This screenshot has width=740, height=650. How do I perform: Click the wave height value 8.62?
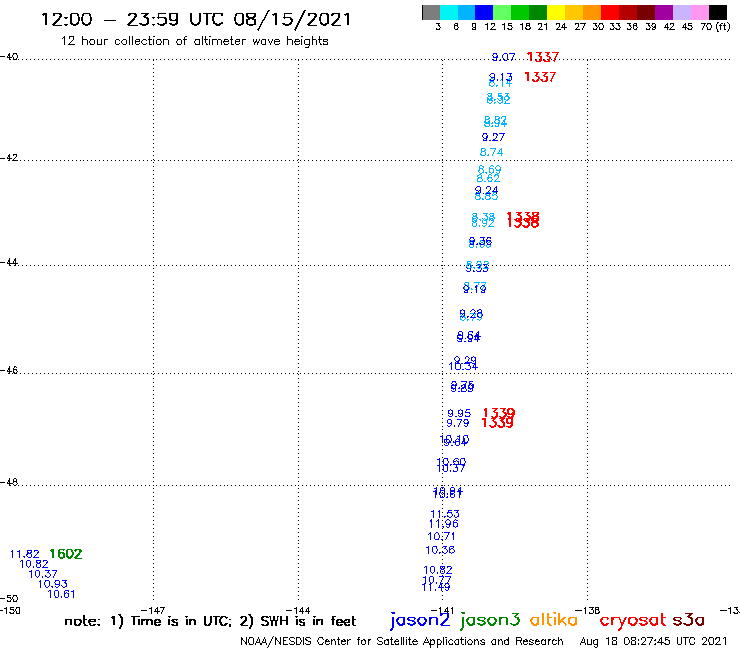(488, 178)
